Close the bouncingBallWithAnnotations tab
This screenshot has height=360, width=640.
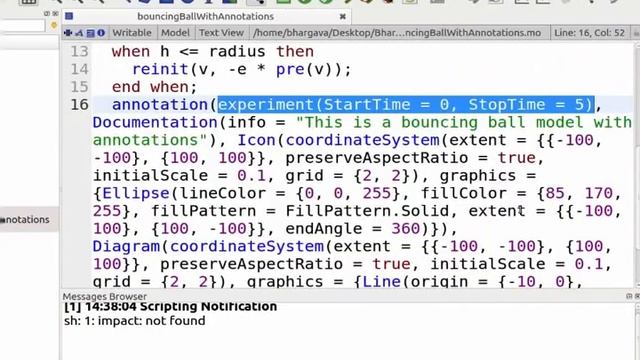[343, 17]
